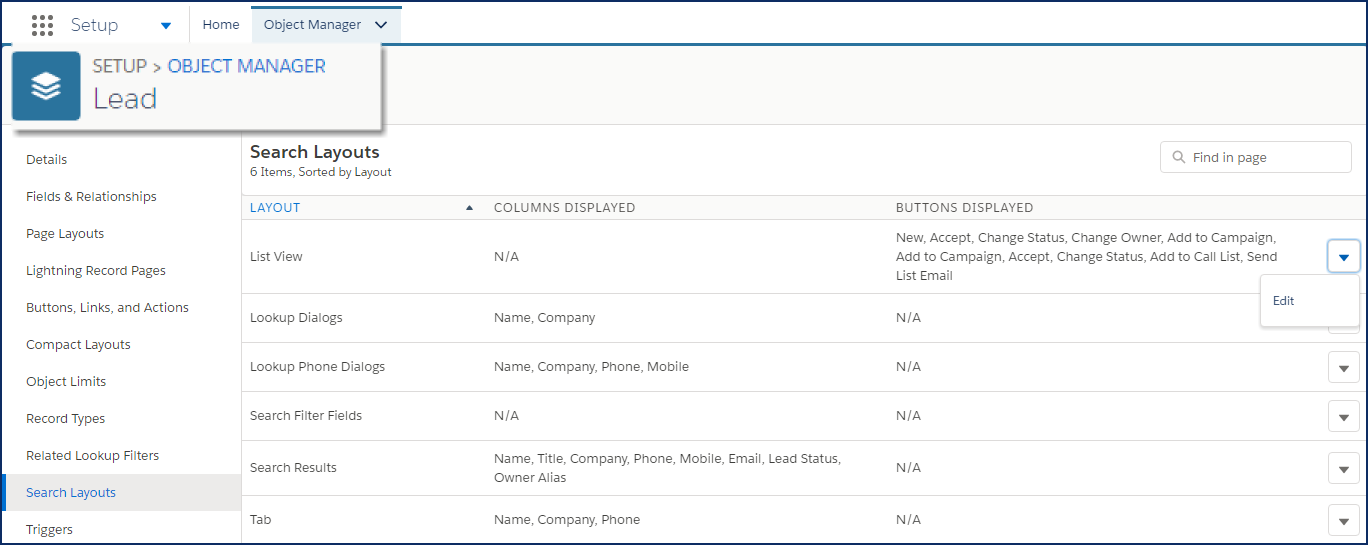Open the Details sidebar item
The height and width of the screenshot is (545, 1368).
point(47,160)
